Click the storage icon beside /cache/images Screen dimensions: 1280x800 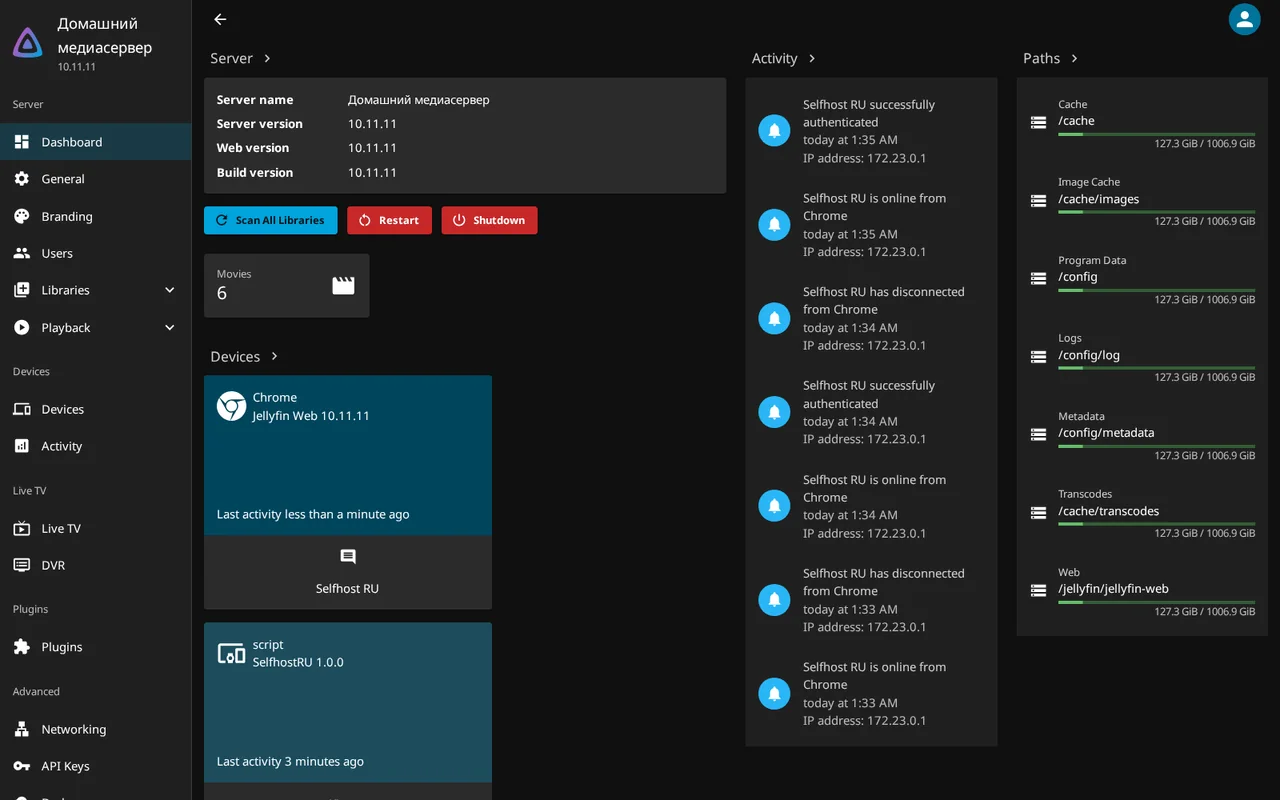click(1038, 200)
